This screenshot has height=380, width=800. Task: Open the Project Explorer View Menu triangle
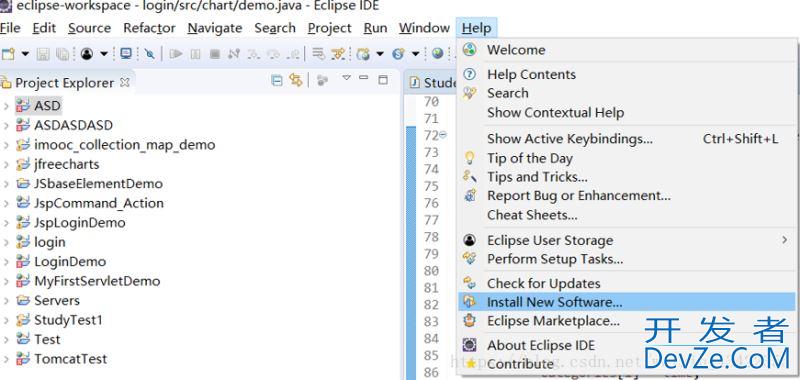click(346, 78)
